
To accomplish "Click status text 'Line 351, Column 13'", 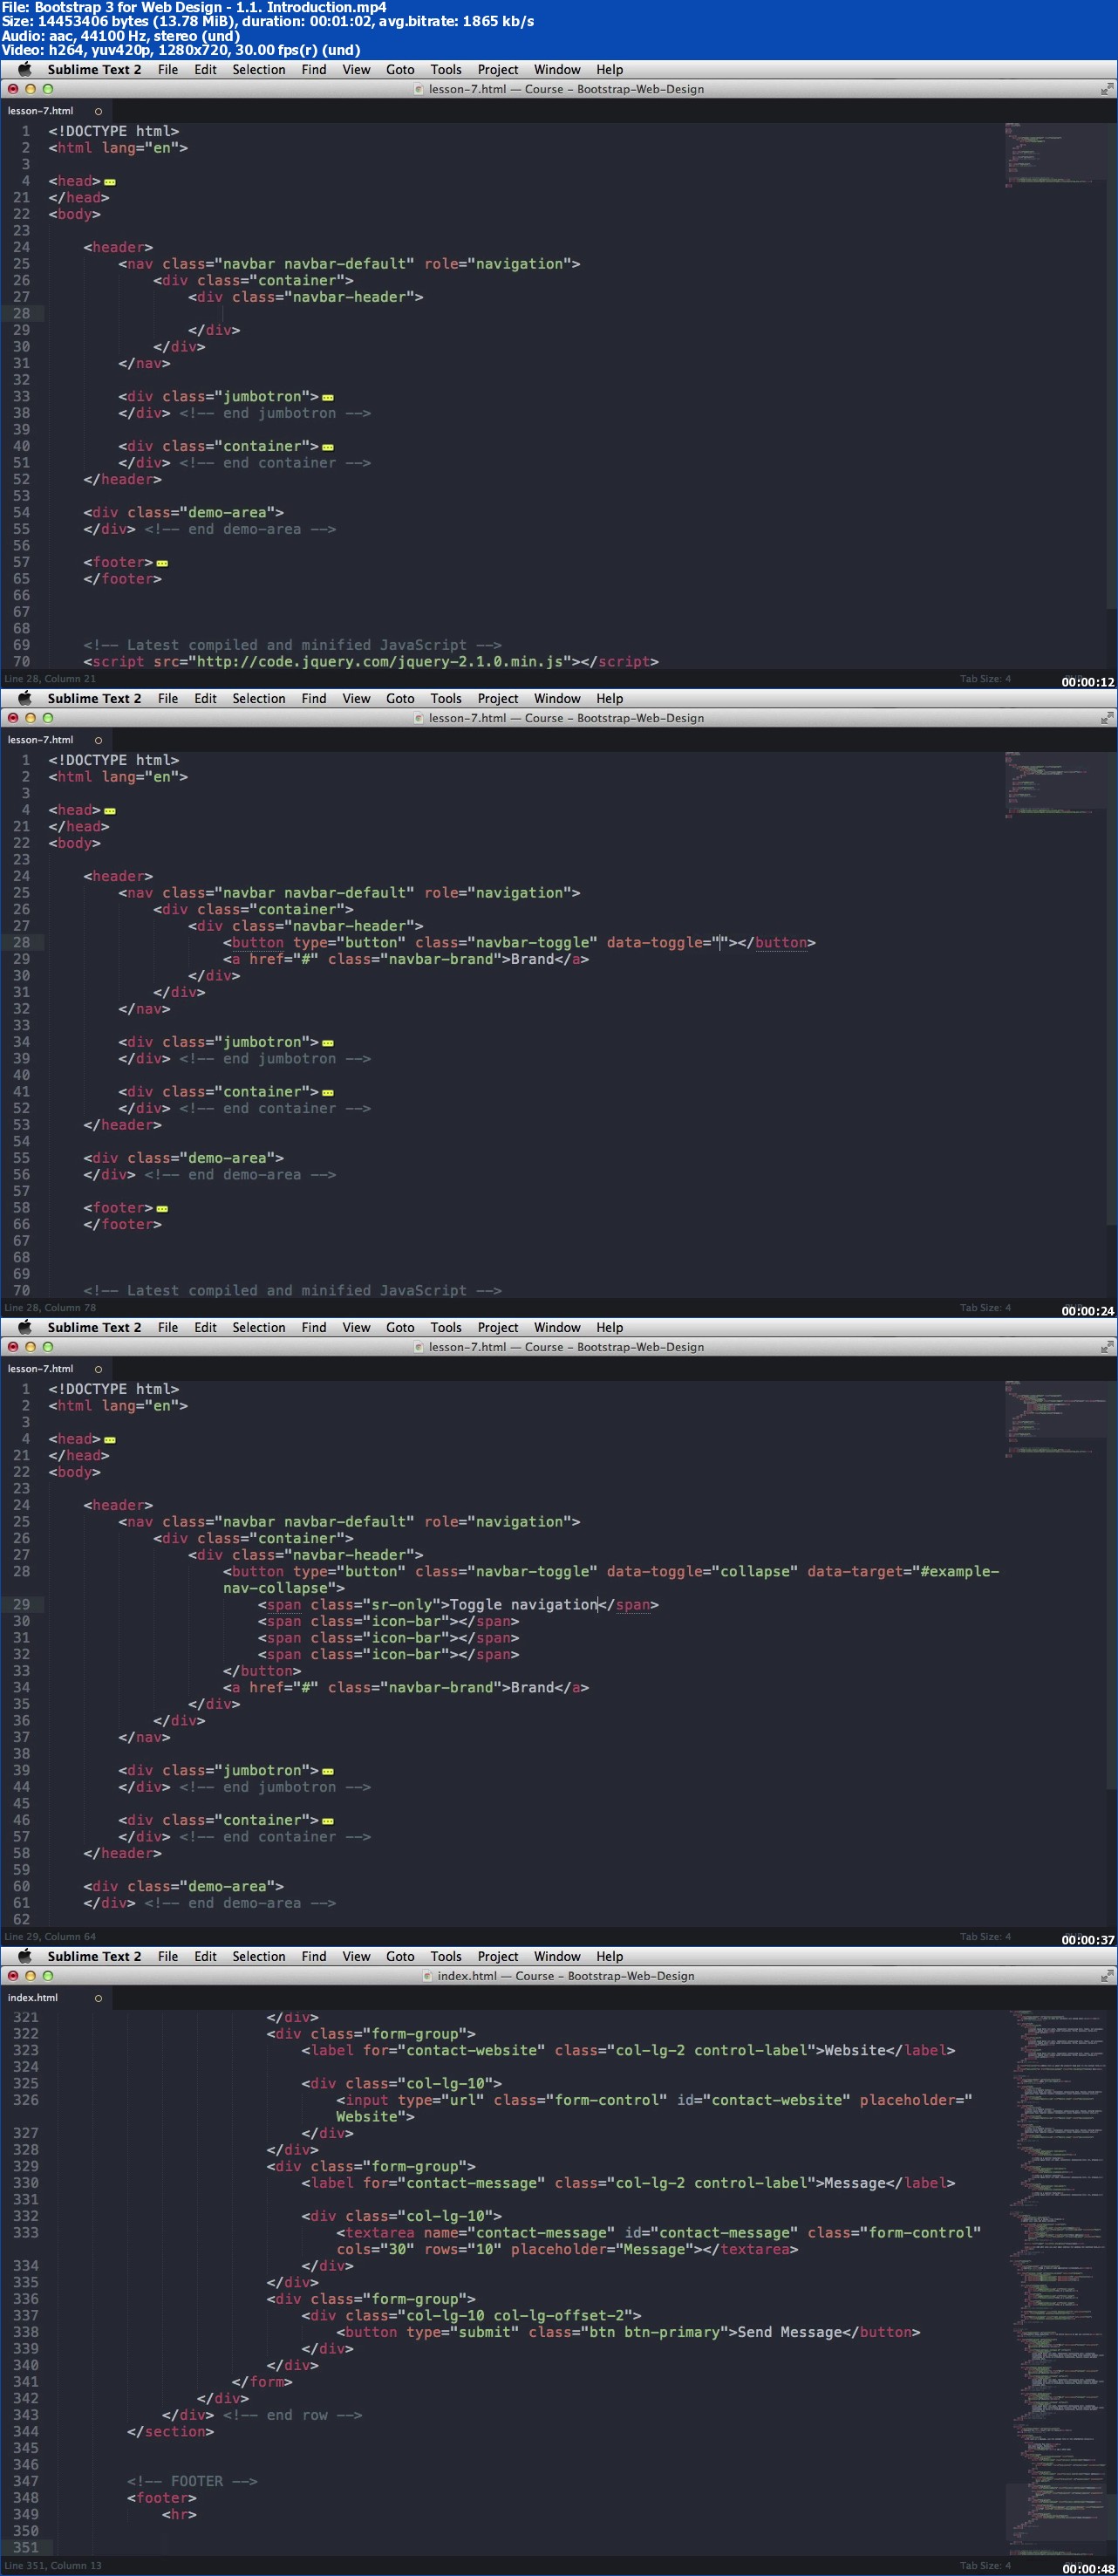I will (53, 2565).
